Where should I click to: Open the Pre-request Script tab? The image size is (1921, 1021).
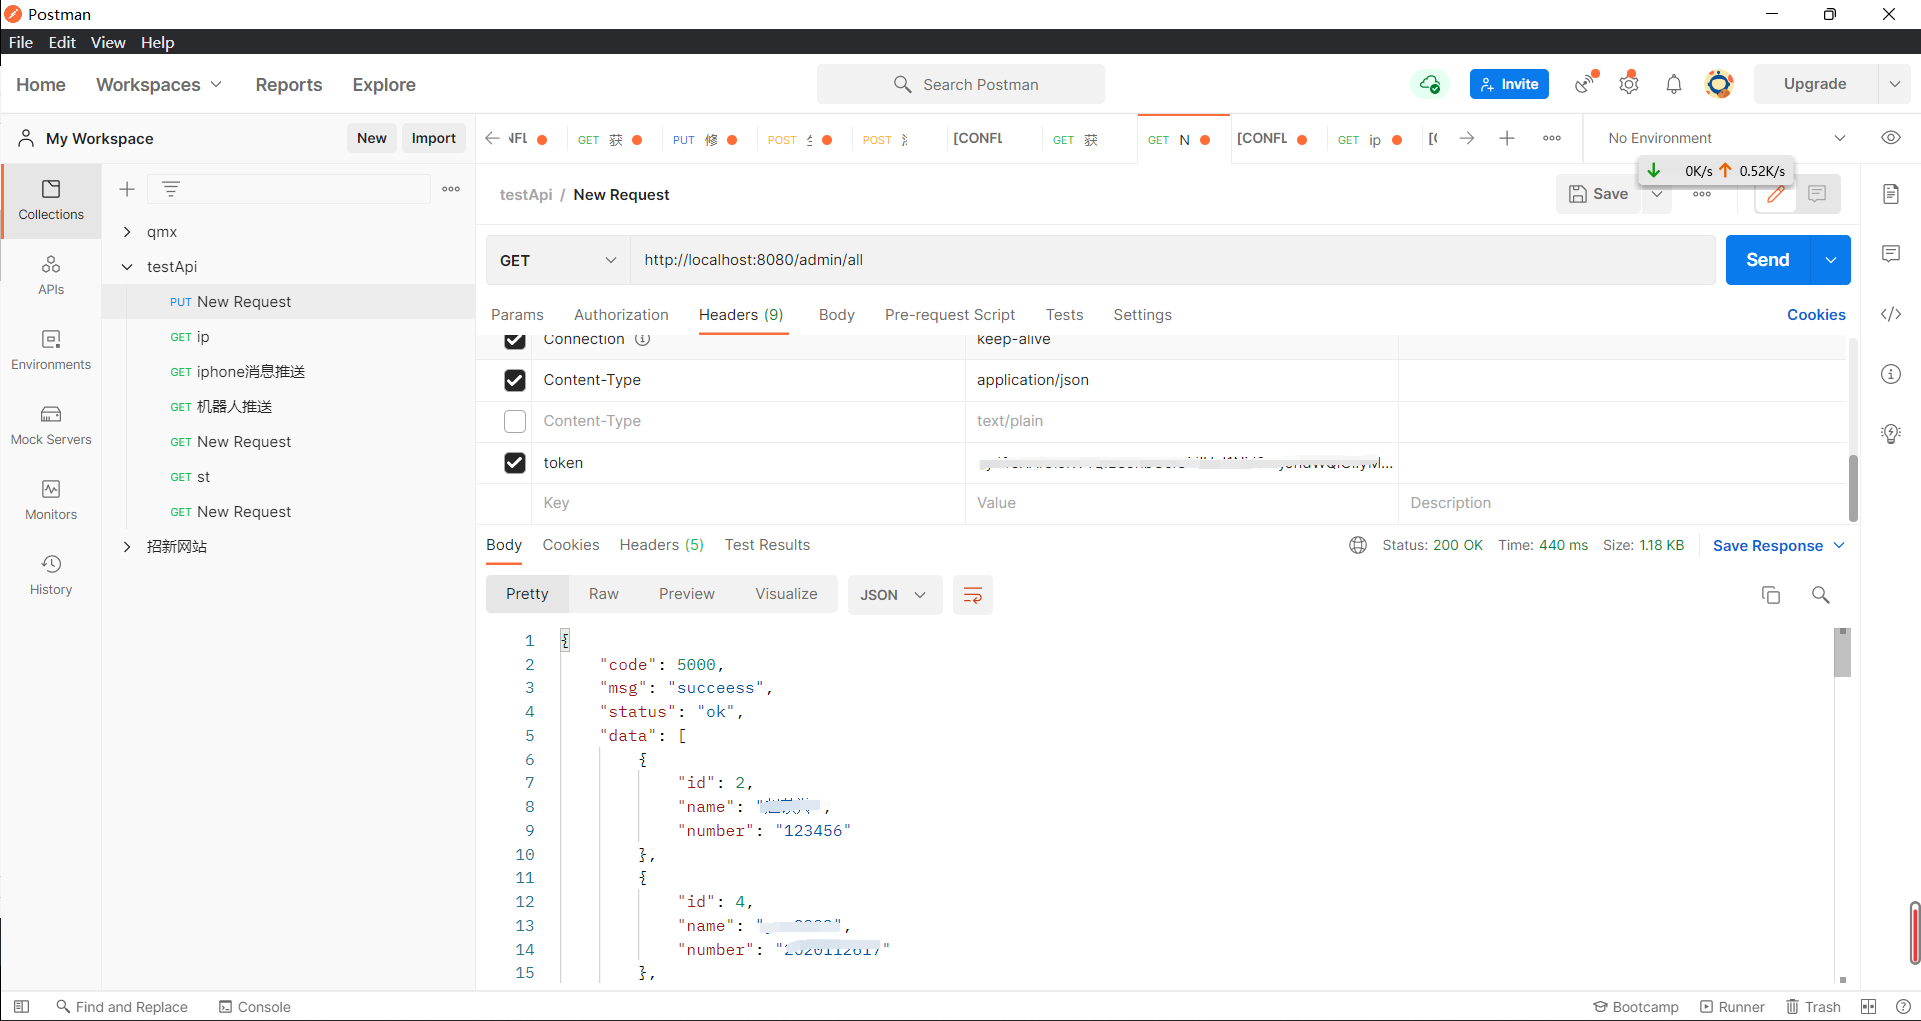tap(949, 315)
